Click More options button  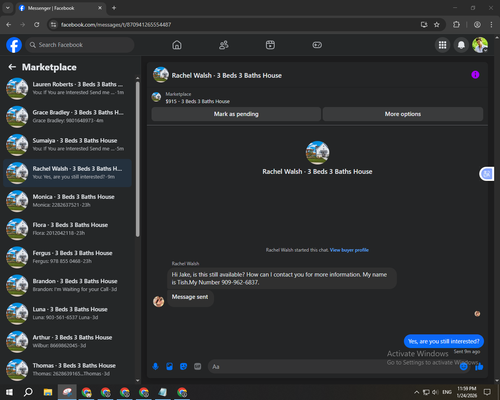[x=403, y=114]
